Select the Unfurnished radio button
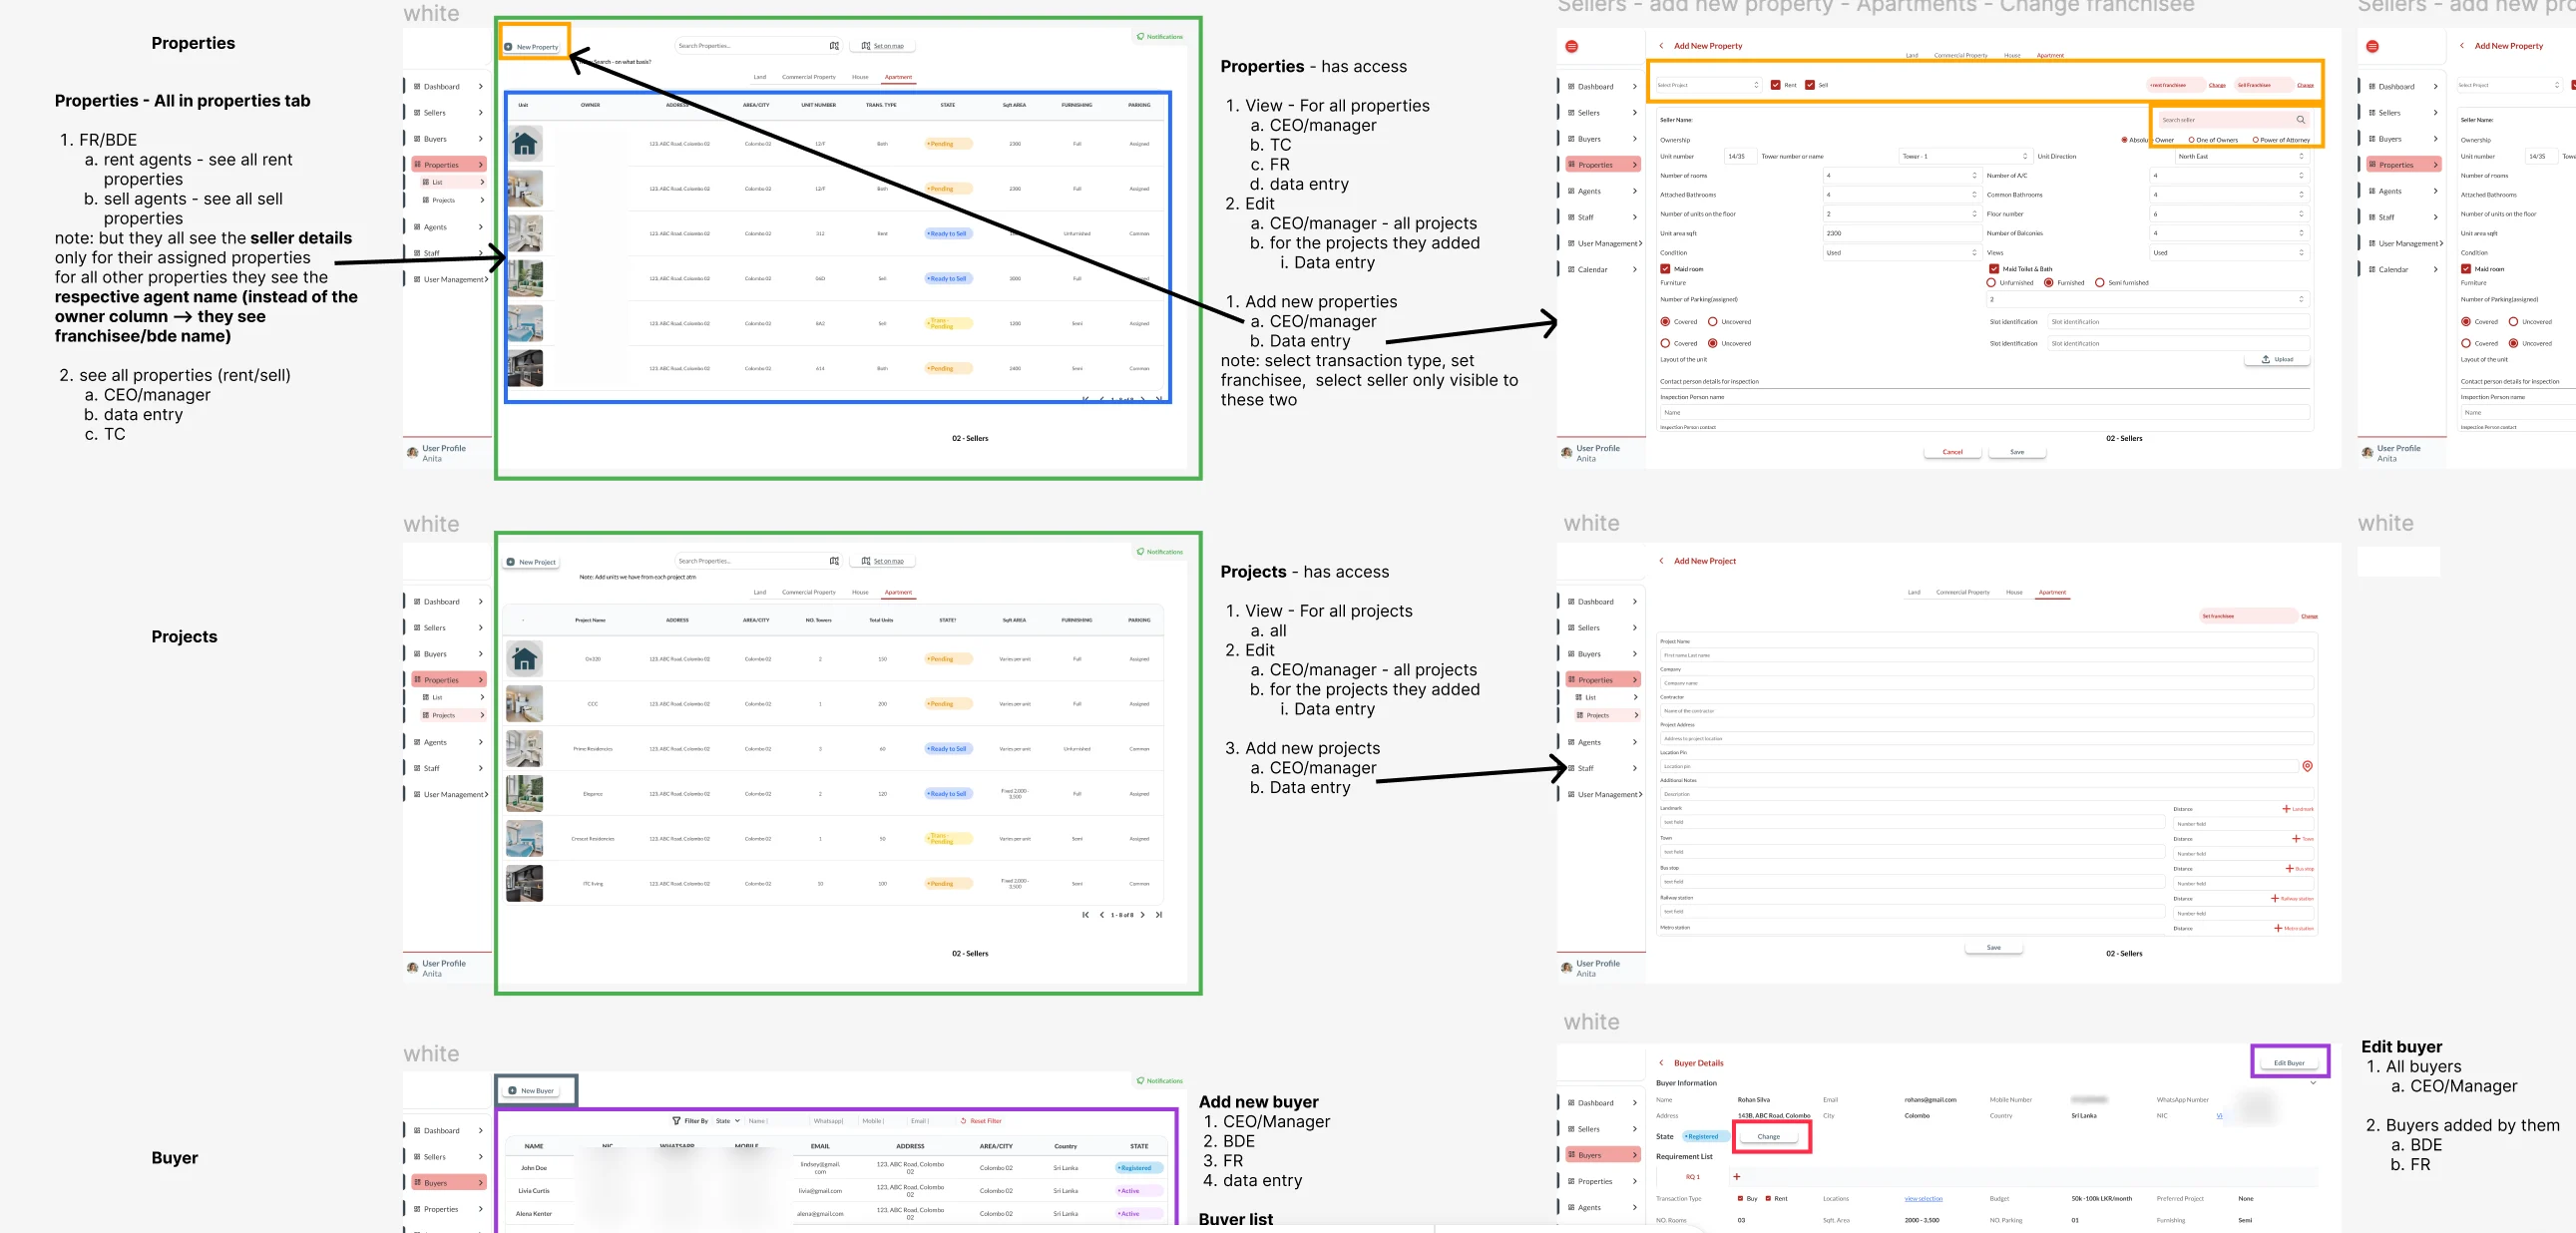This screenshot has width=2576, height=1233. [1991, 283]
